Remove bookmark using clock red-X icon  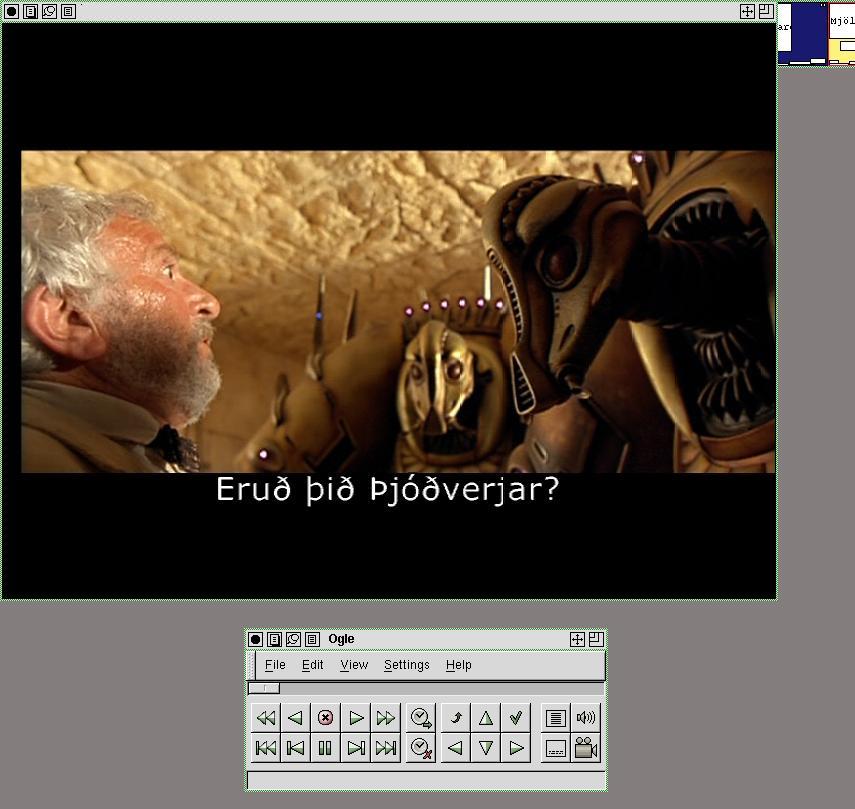[x=421, y=748]
